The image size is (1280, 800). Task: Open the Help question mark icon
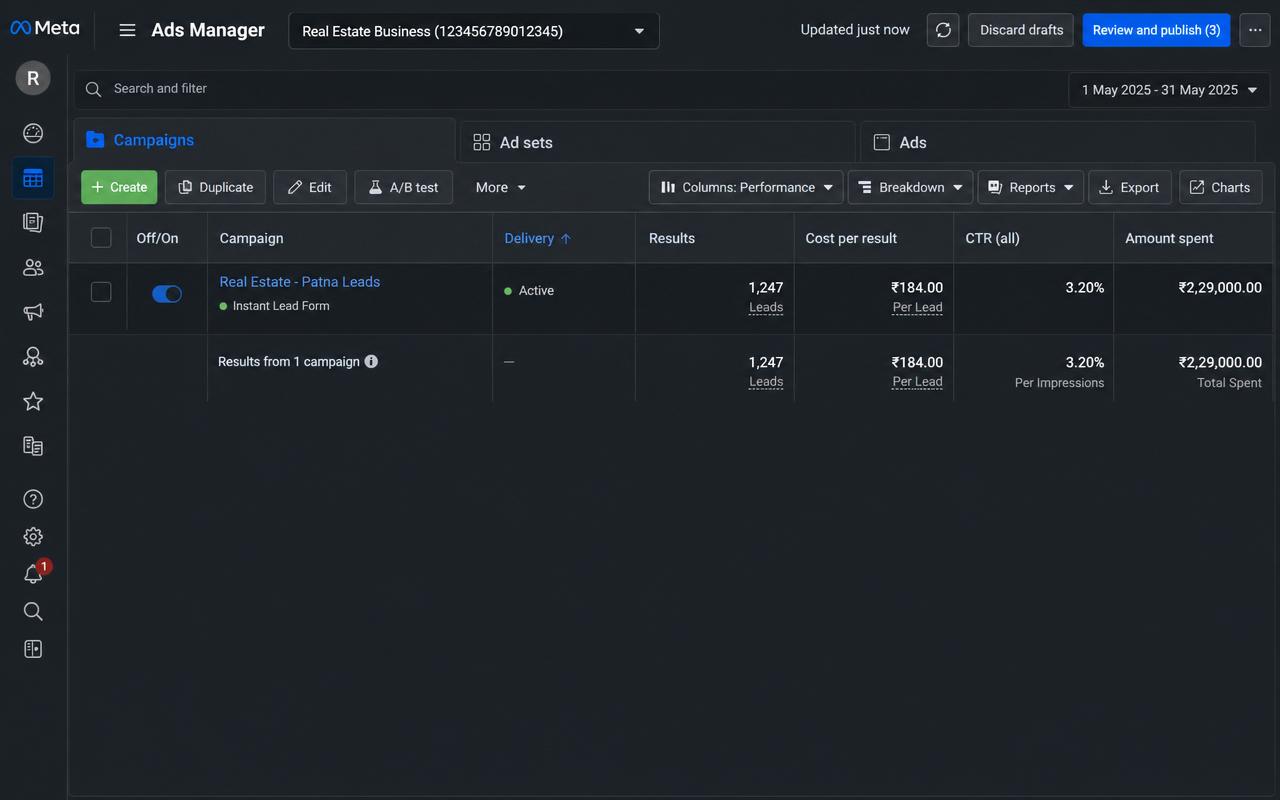(x=33, y=499)
